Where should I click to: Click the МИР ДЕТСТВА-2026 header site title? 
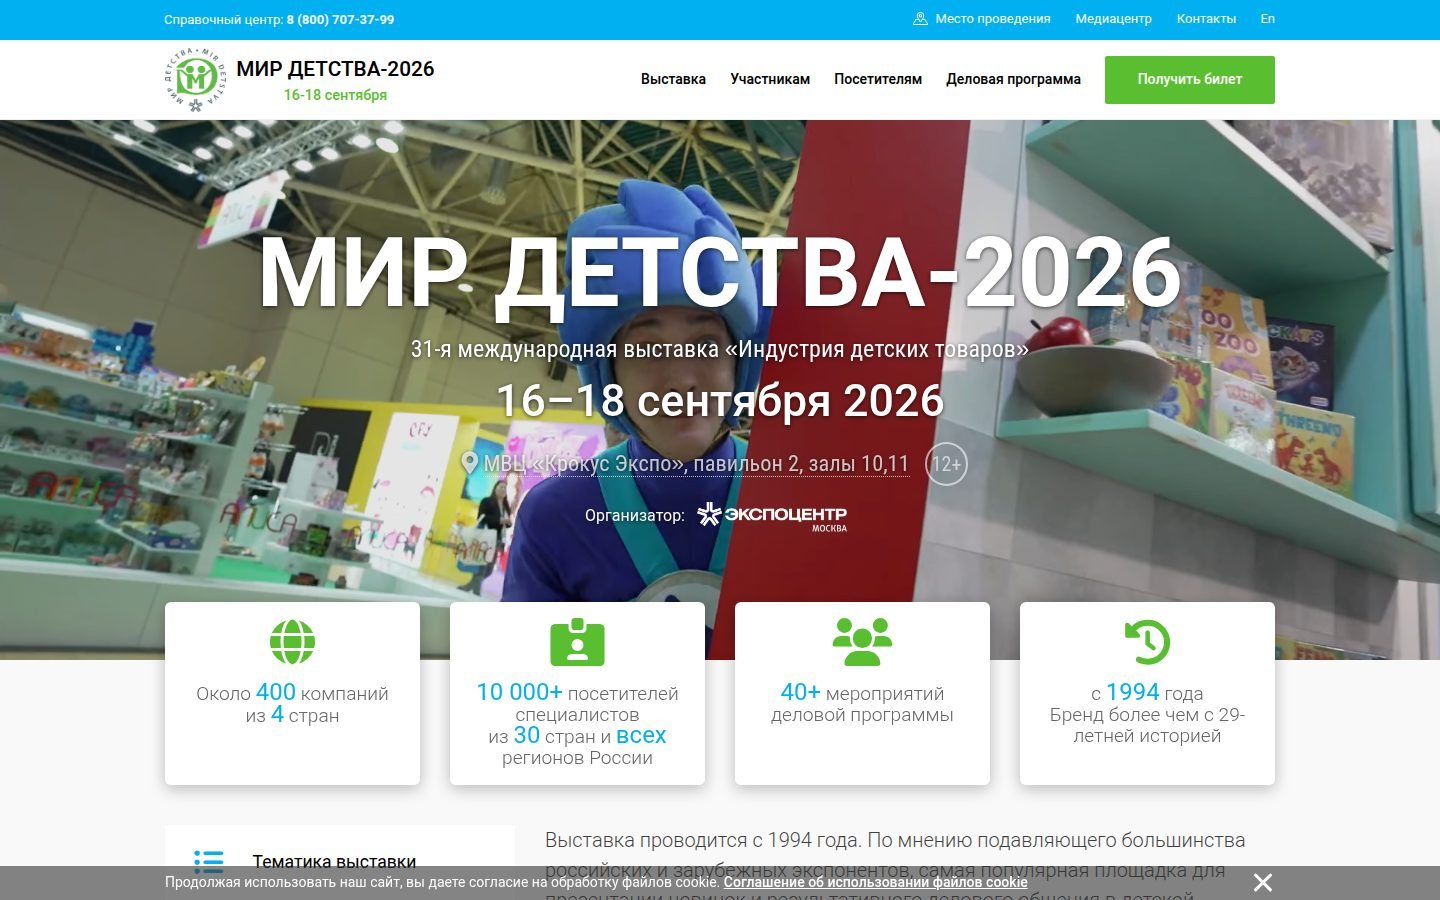pos(335,69)
